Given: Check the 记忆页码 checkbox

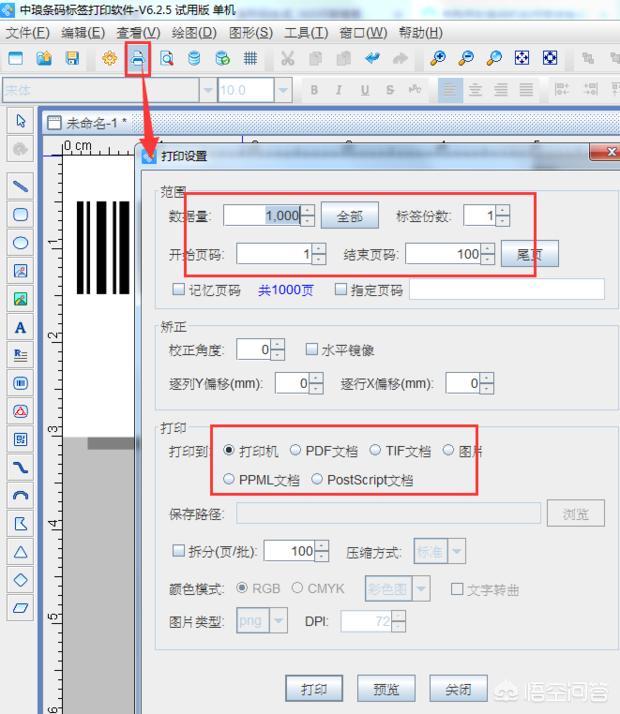Looking at the screenshot, I should 178,289.
